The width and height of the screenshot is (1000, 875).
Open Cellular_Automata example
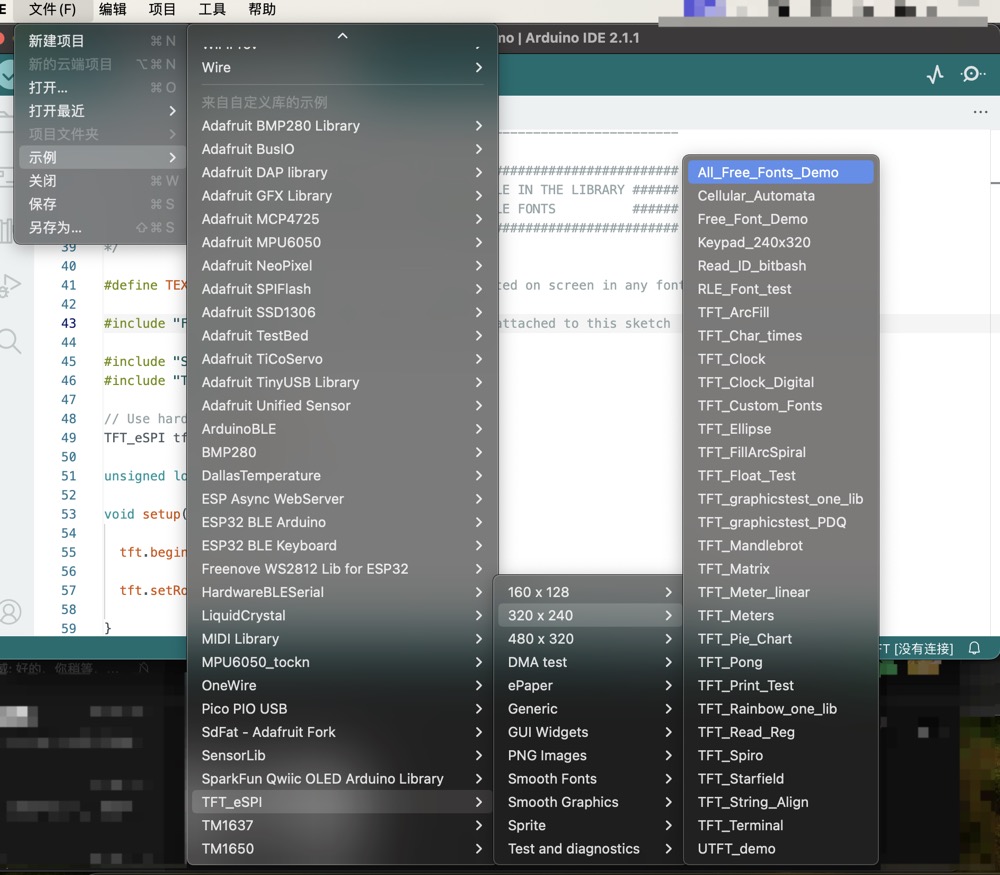(x=781, y=196)
